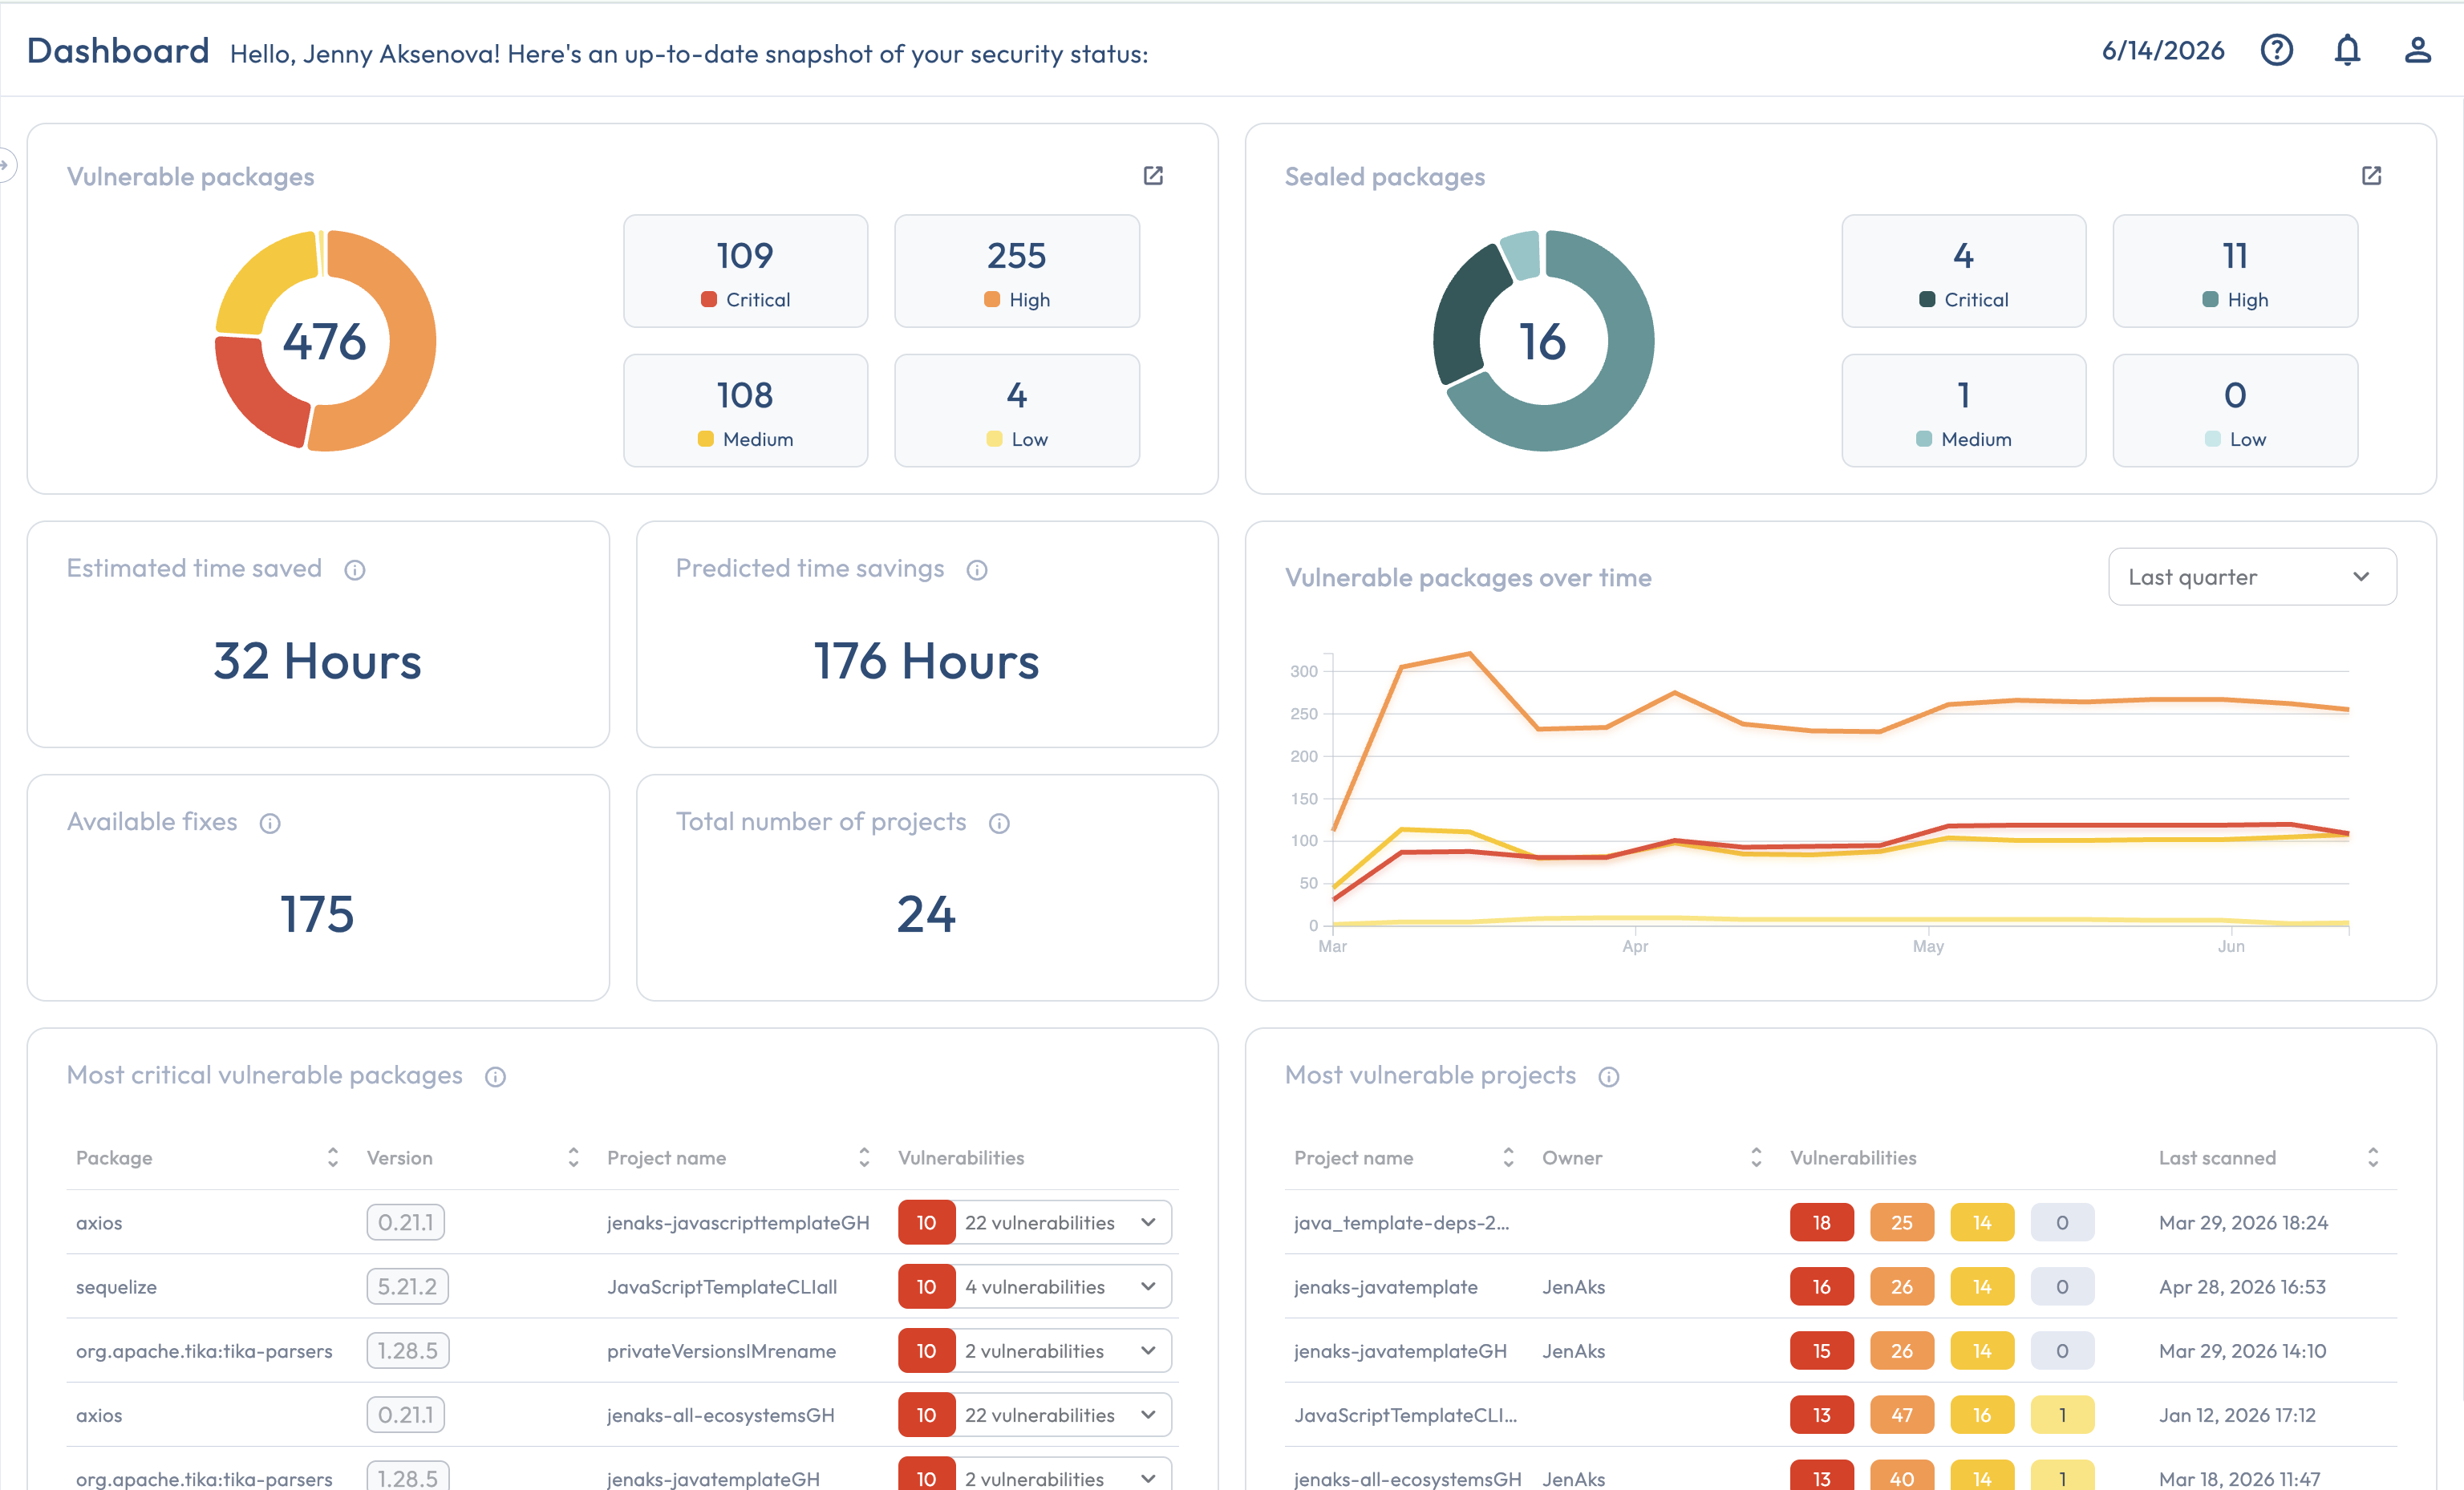Select the 1 Medium sealed packages card
Image resolution: width=2464 pixels, height=1490 pixels.
1963,410
